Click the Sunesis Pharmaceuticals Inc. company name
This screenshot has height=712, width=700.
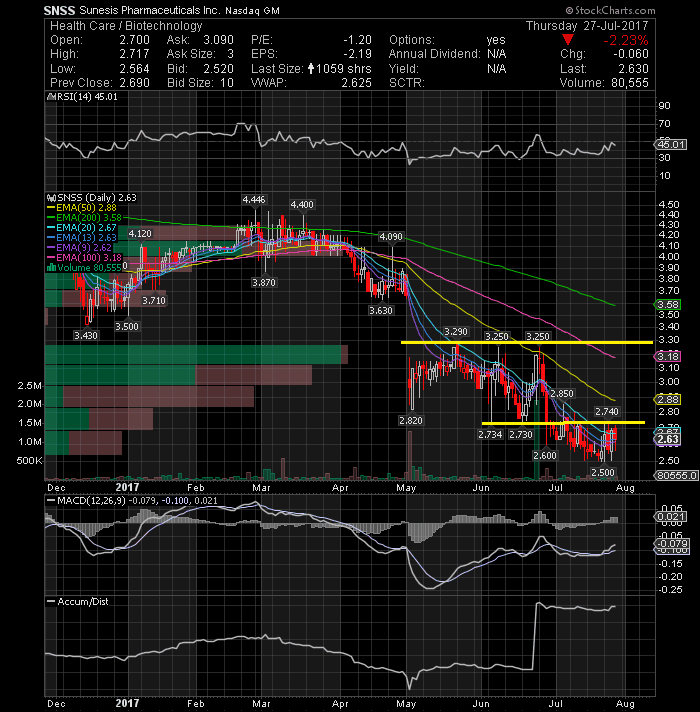(x=150, y=10)
